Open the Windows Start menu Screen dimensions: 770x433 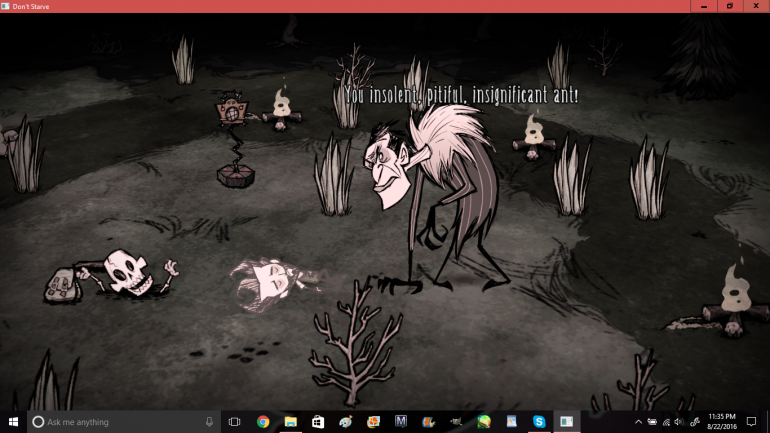coord(13,422)
